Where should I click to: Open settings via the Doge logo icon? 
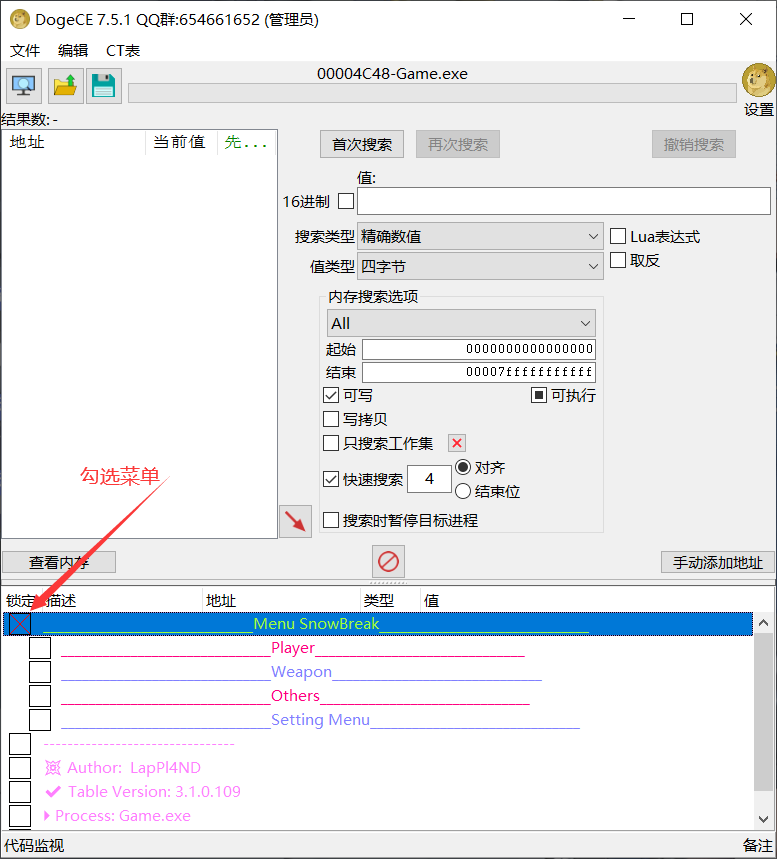[x=758, y=82]
